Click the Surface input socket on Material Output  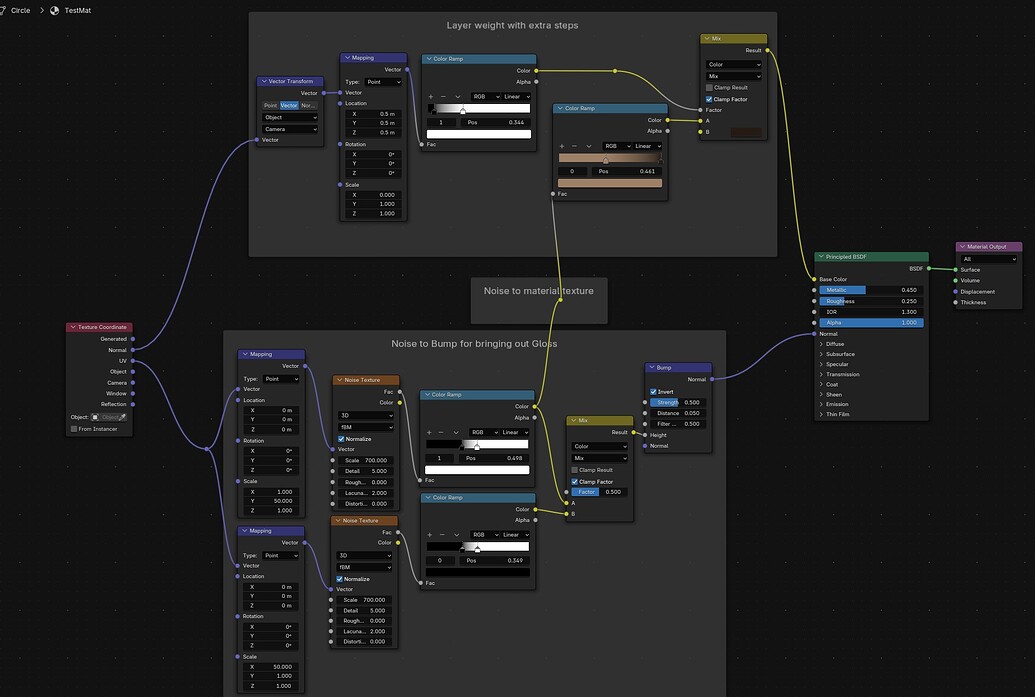(x=955, y=269)
